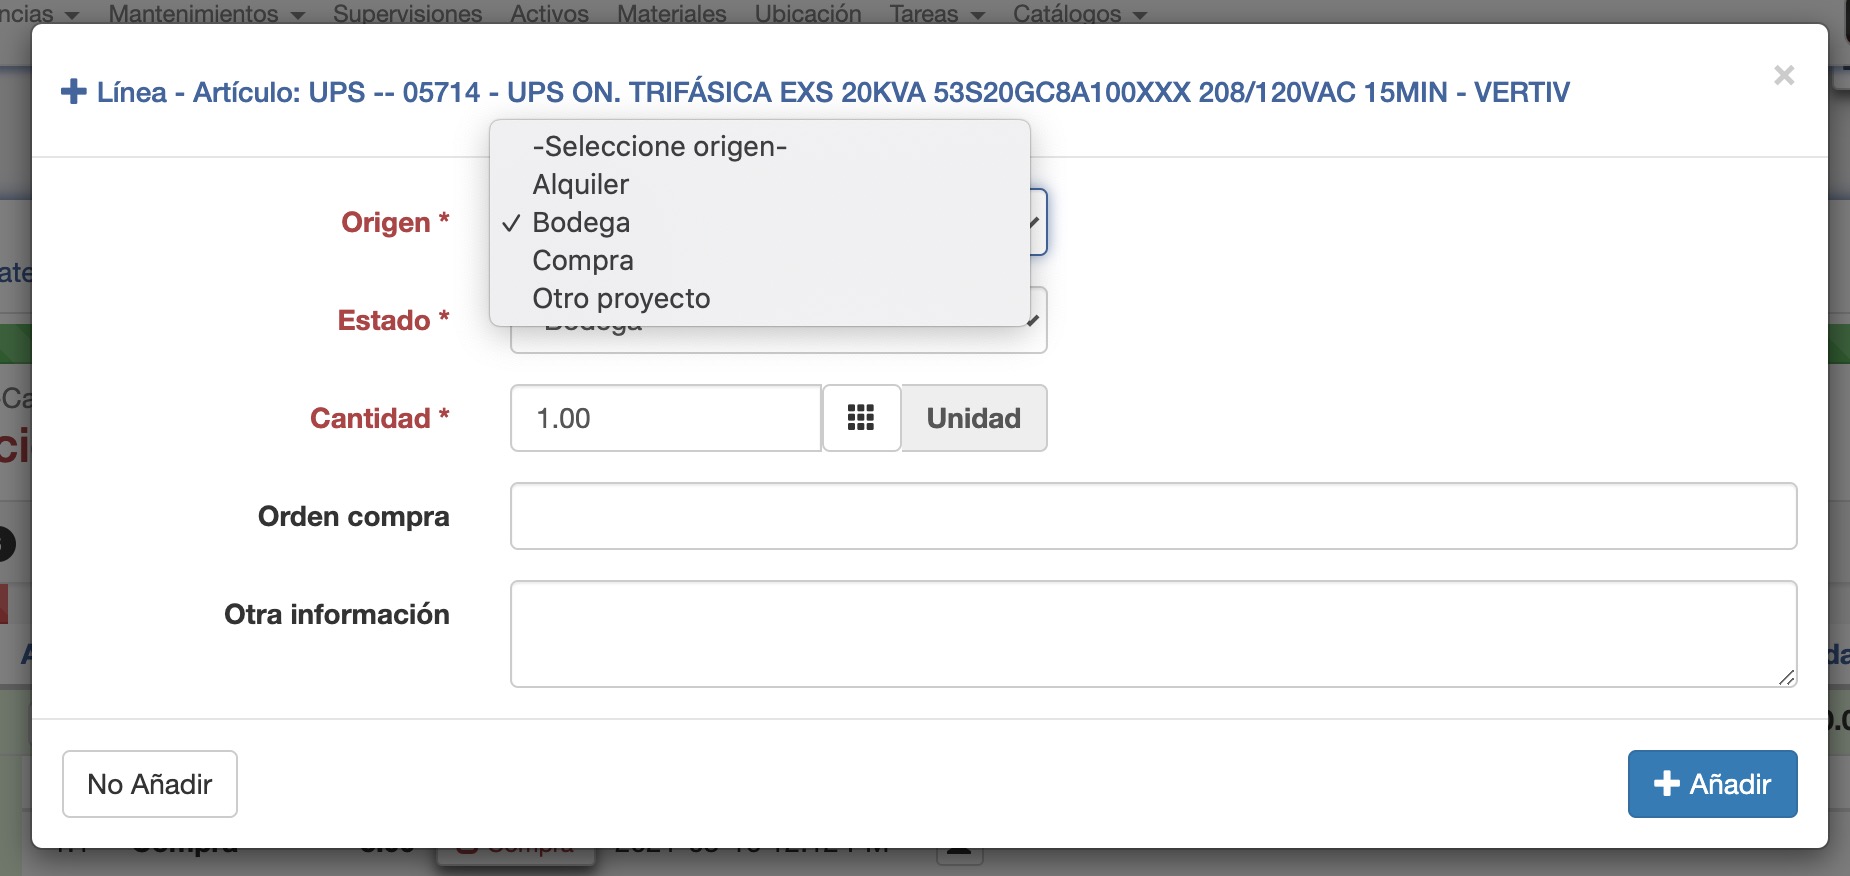Click into the Otra información textarea
Screen dimensions: 1850x876
1153,634
